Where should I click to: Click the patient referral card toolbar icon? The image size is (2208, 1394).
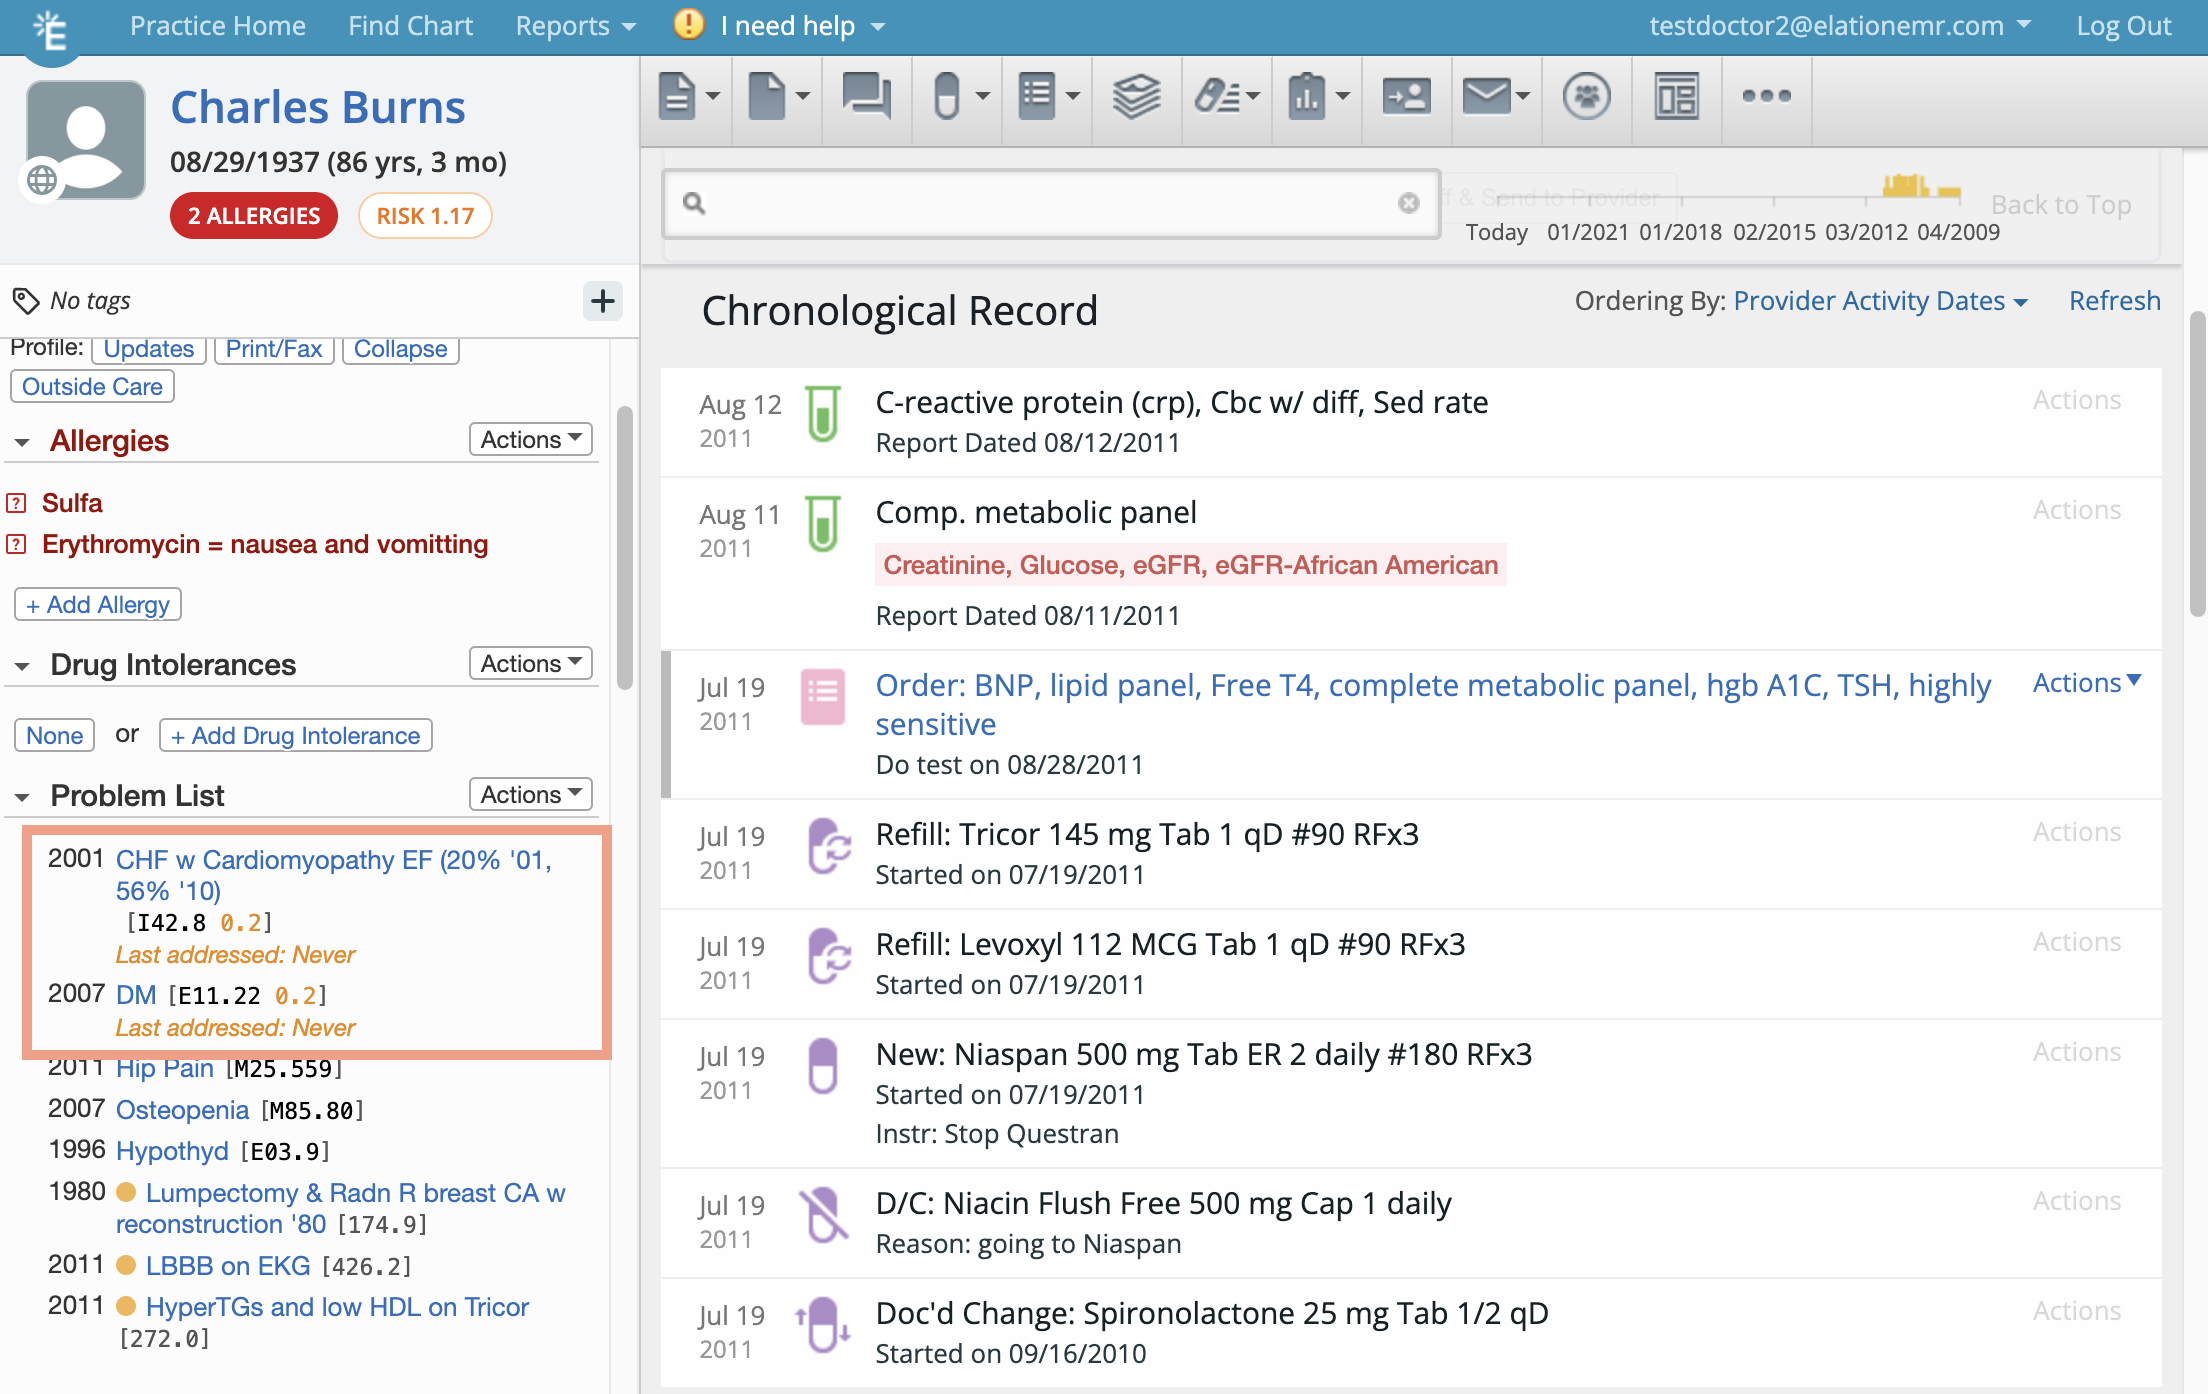coord(1406,97)
